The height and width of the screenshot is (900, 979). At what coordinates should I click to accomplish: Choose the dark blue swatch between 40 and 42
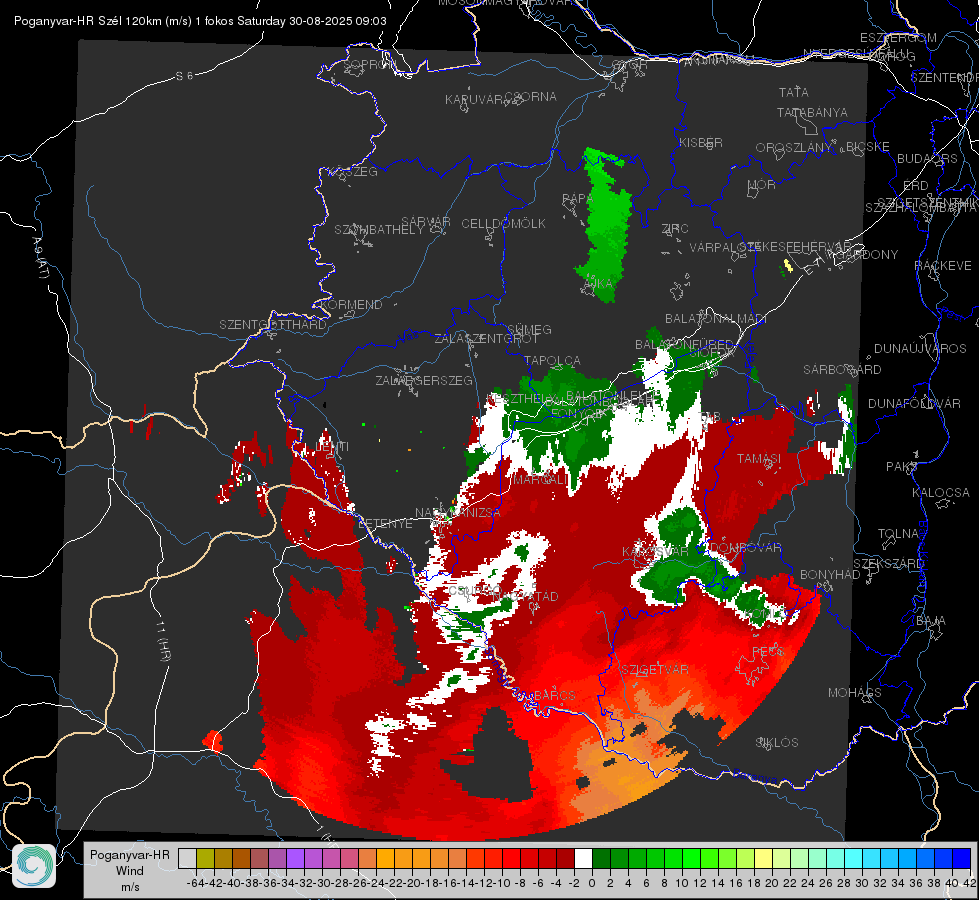pyautogui.click(x=962, y=858)
